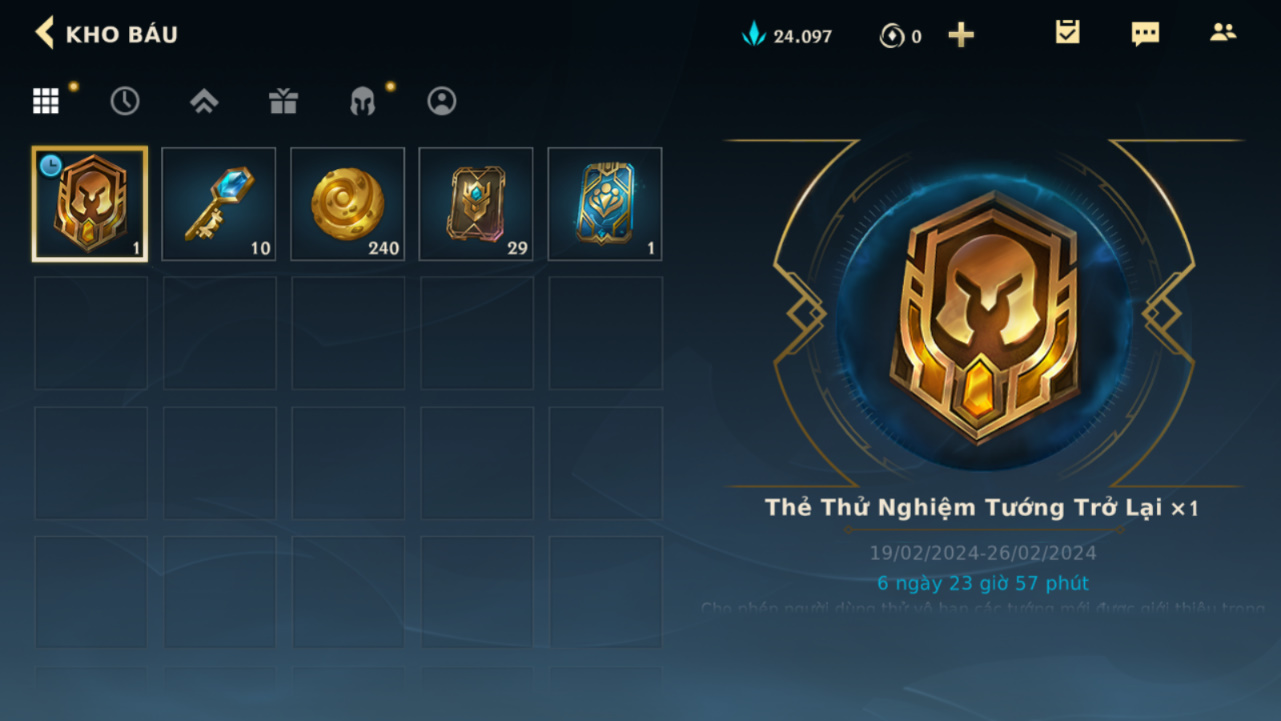Open the friends list icon
This screenshot has height=721, width=1281.
tap(1223, 32)
